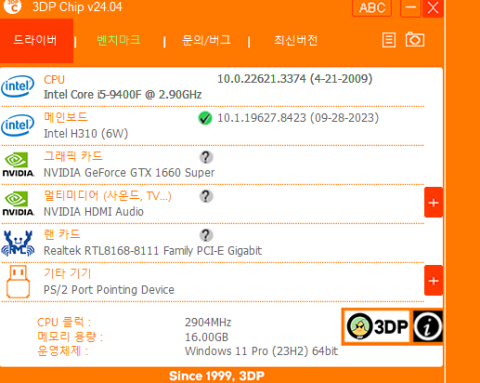Click the ABC language button
Image resolution: width=480 pixels, height=383 pixels.
click(x=372, y=8)
